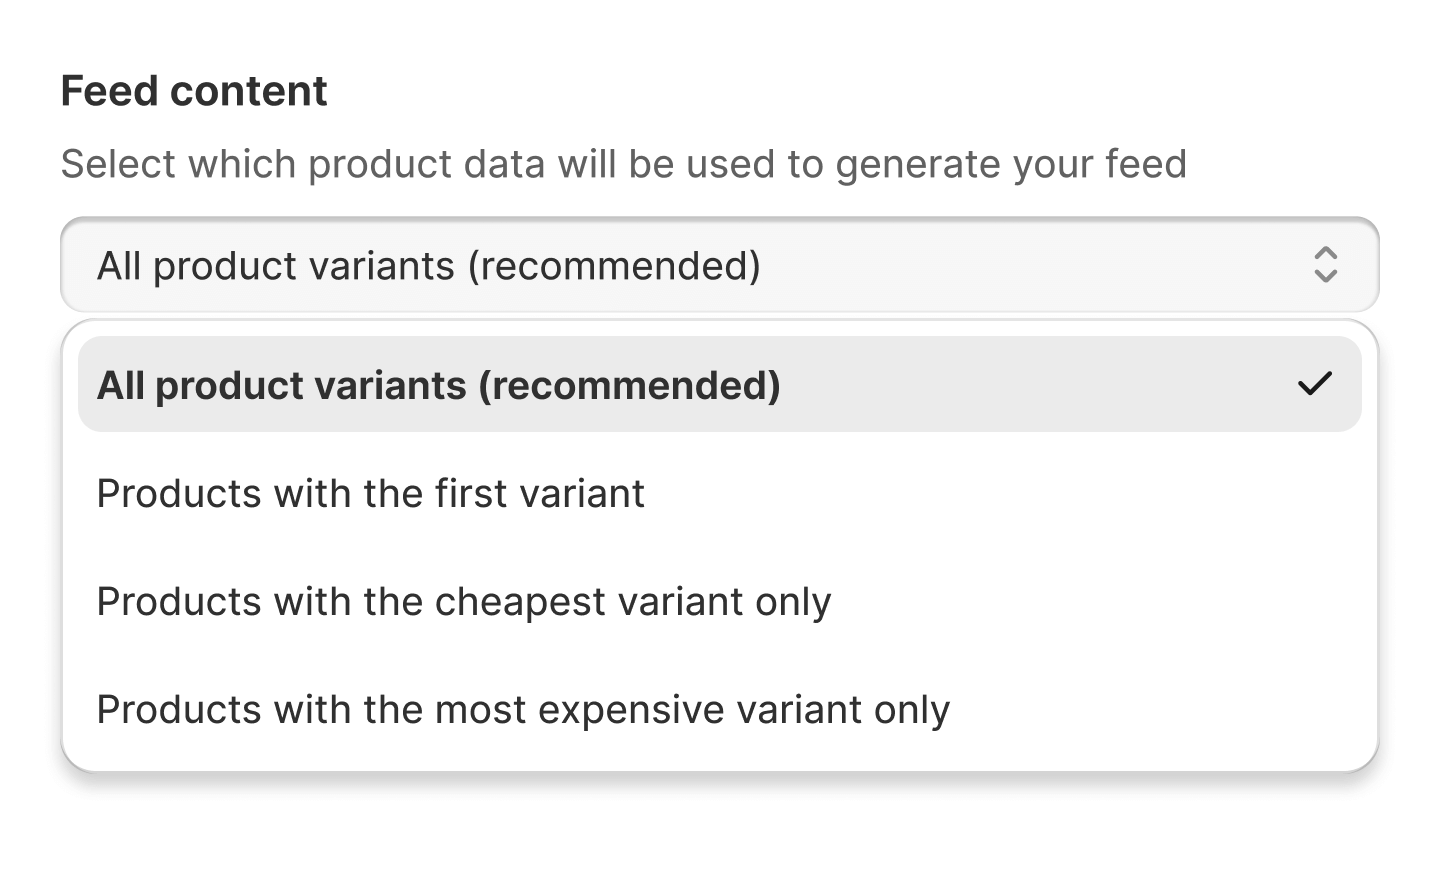The width and height of the screenshot is (1440, 883).
Task: Click the text in the closed select box
Action: point(429,266)
